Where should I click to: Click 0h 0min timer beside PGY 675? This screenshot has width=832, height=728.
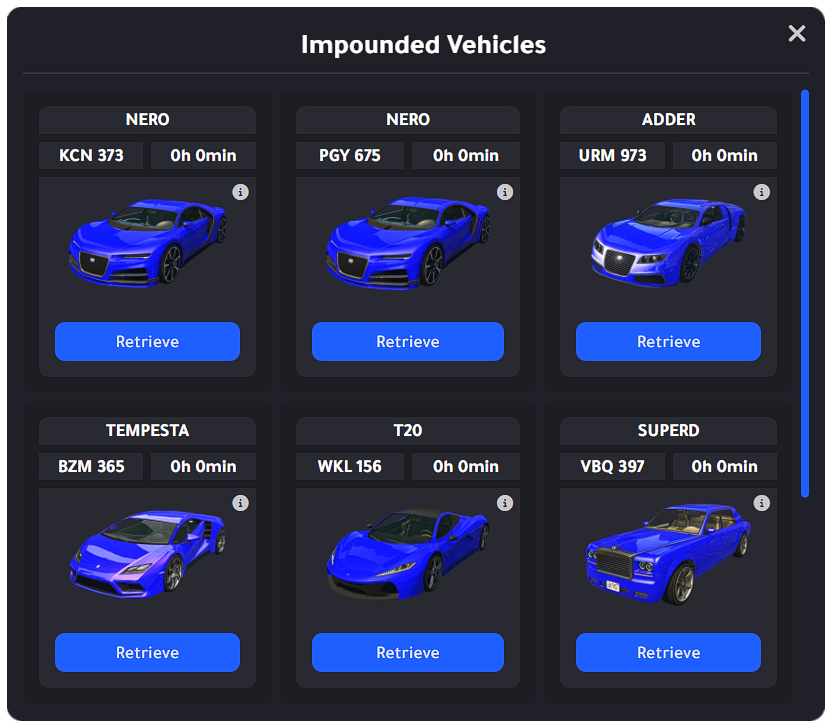[x=466, y=155]
